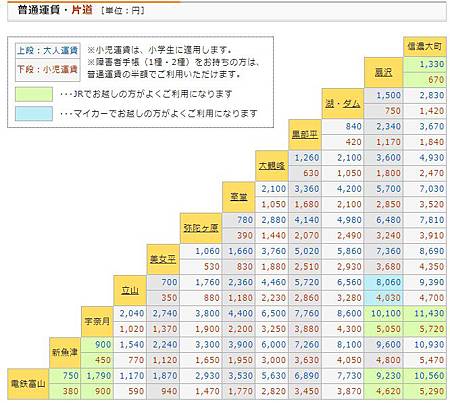Click the 1,330 fare under 信濃大町

click(x=425, y=64)
